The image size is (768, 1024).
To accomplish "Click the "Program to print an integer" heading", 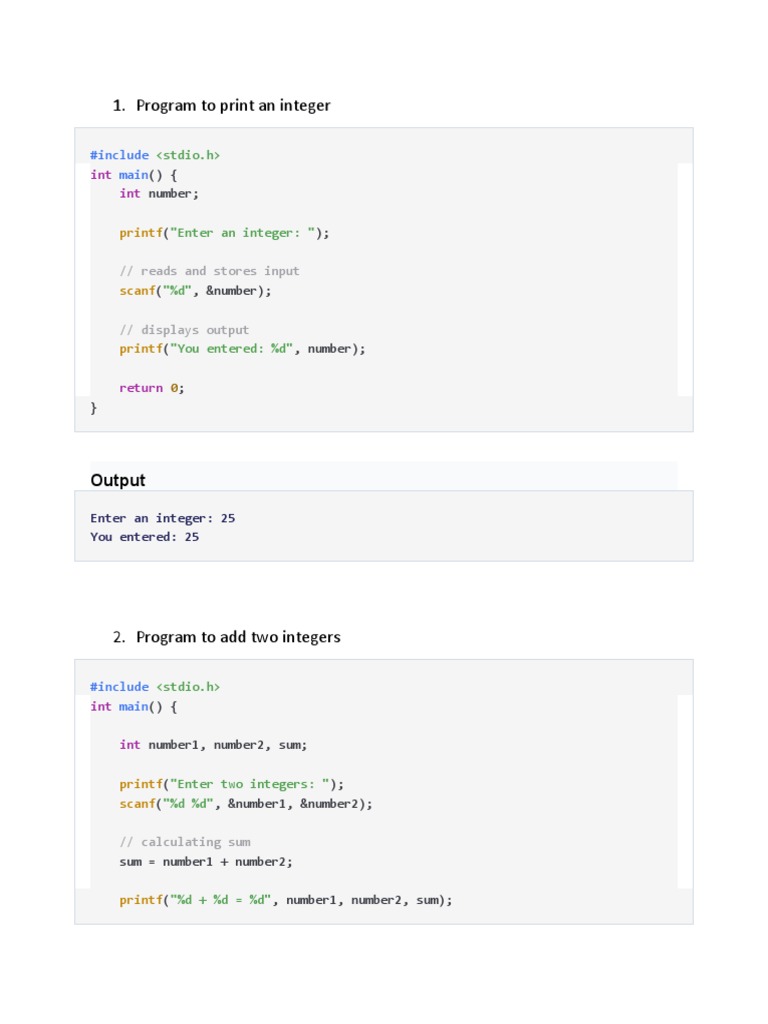I will 233,105.
